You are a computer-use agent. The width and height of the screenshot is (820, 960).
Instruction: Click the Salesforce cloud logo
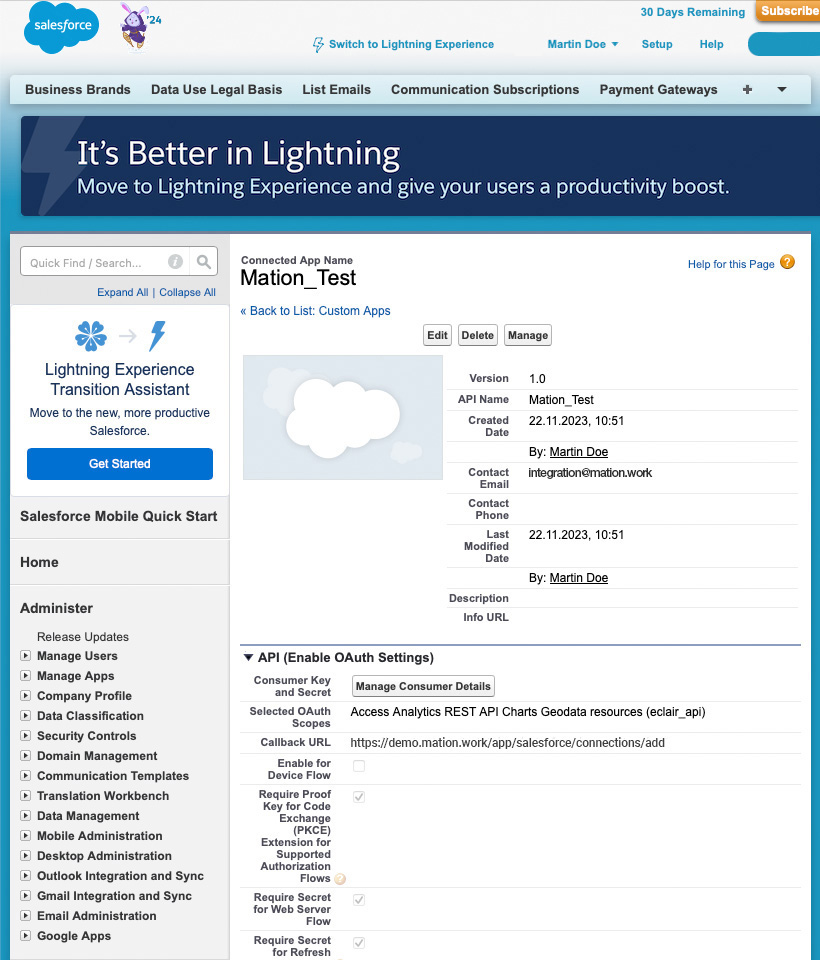coord(61,27)
